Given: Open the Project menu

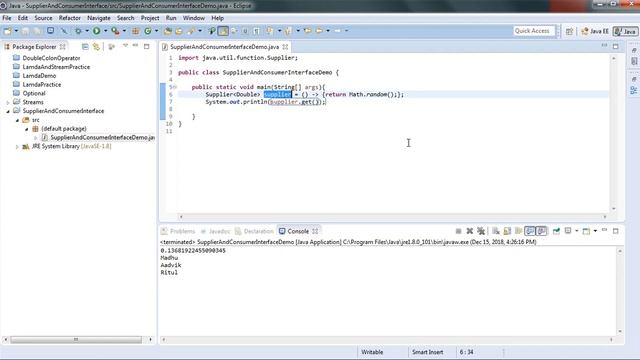Looking at the screenshot, I should pyautogui.click(x=150, y=18).
